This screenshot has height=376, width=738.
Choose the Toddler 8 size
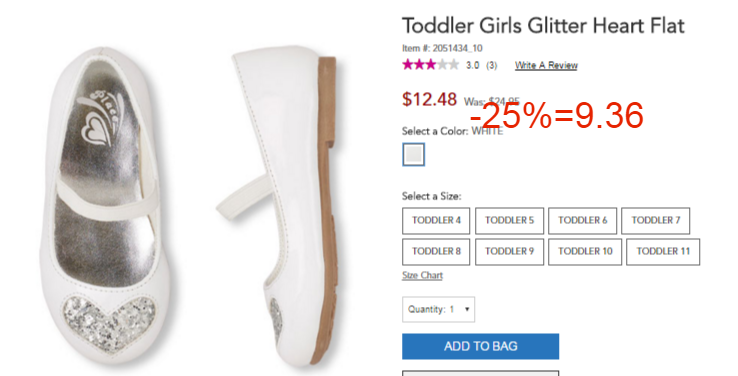point(436,252)
